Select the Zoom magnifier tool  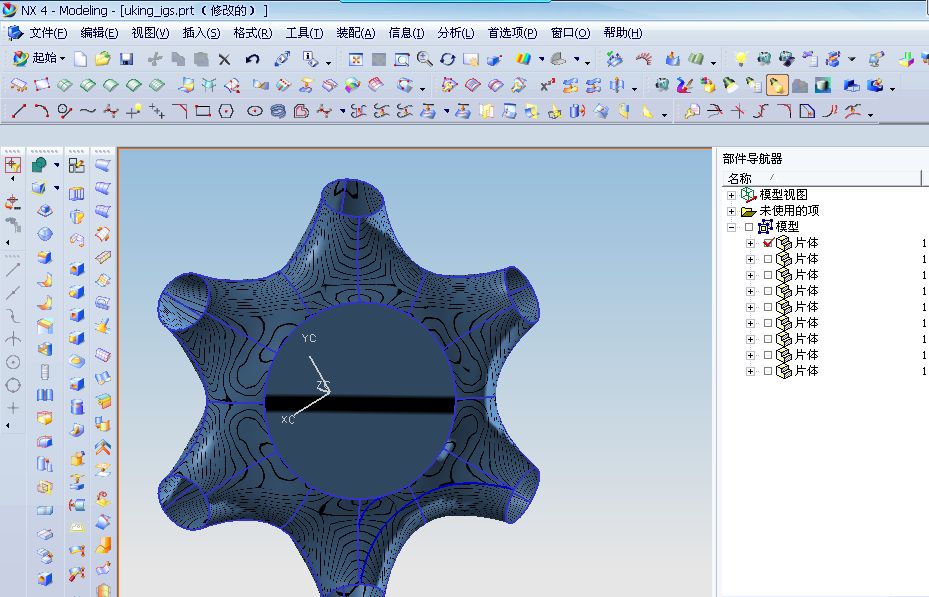tap(424, 59)
